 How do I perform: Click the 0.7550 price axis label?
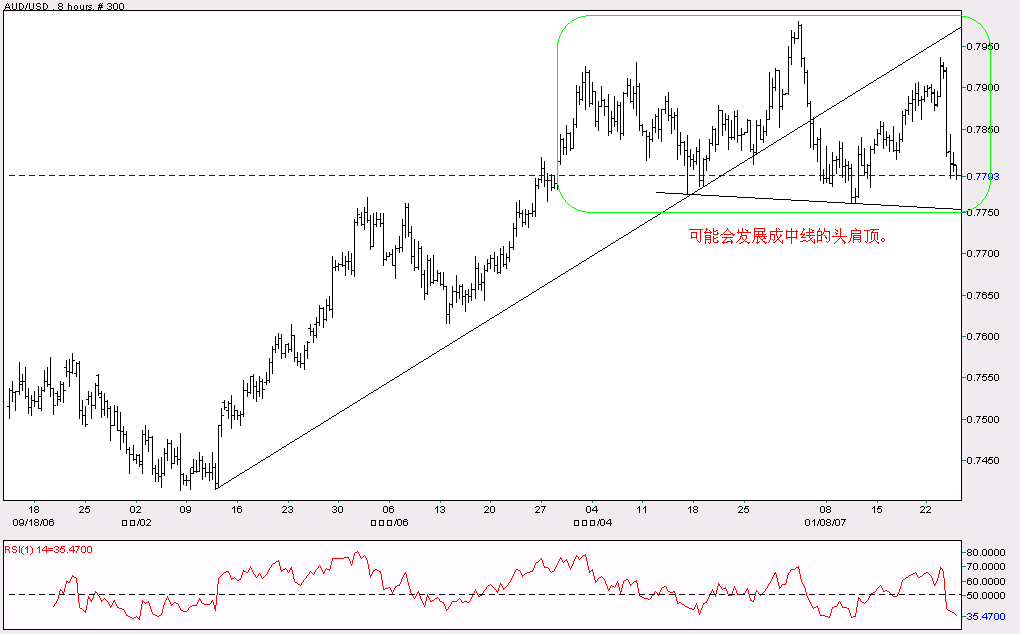click(982, 378)
